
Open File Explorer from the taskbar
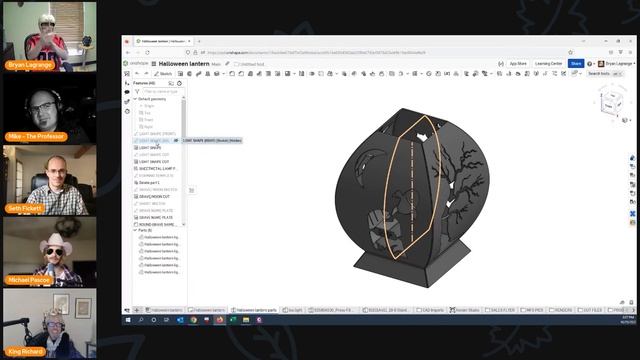(x=246, y=320)
